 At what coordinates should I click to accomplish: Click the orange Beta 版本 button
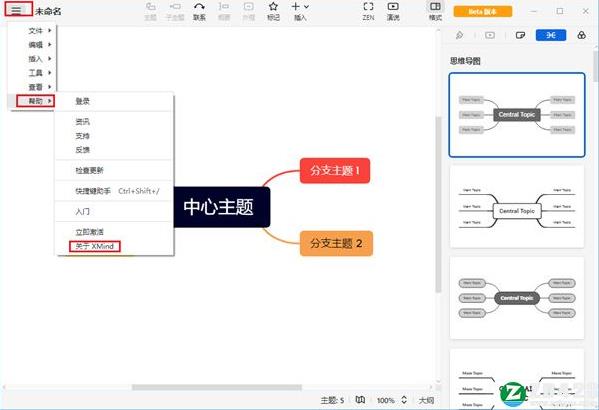pos(482,11)
